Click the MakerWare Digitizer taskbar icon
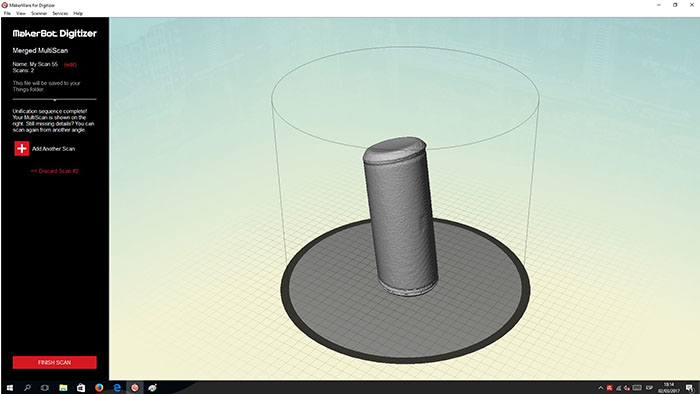Screen dimensions: 700x394 (134, 387)
